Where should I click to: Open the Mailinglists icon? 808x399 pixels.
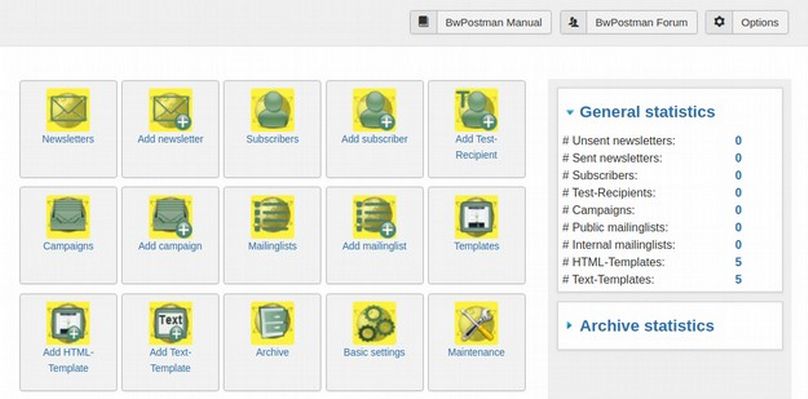pyautogui.click(x=273, y=217)
